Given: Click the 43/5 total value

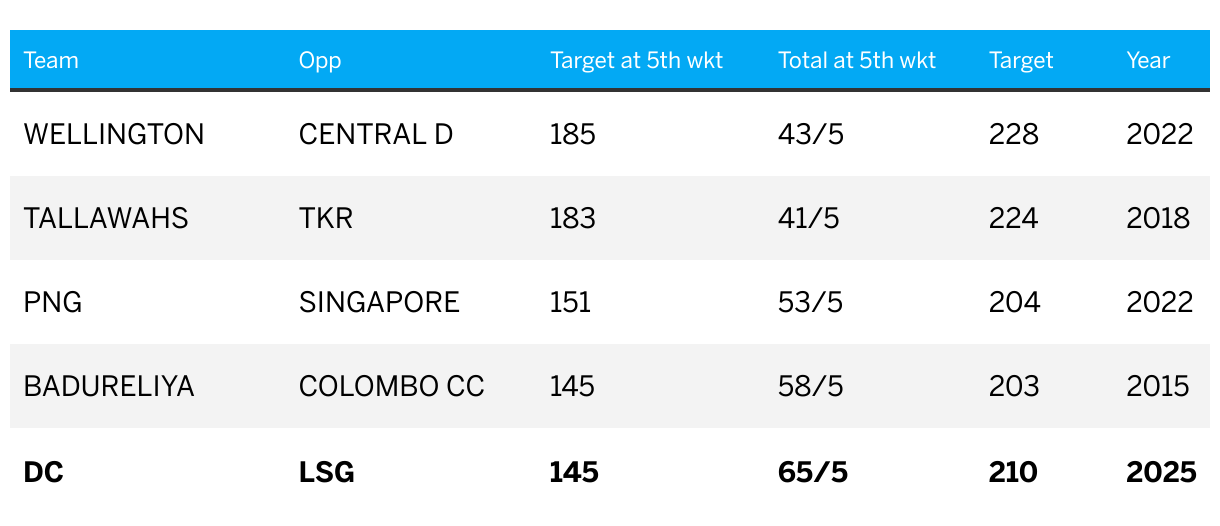Looking at the screenshot, I should 811,134.
